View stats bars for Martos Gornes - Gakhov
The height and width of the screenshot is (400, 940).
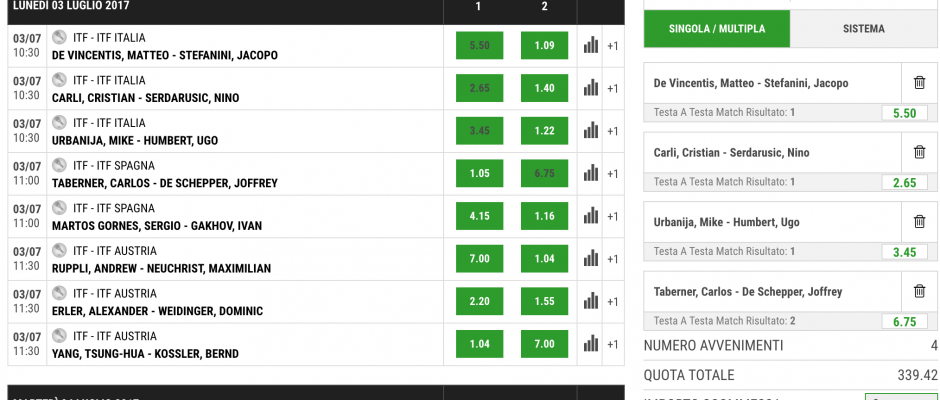pyautogui.click(x=590, y=216)
